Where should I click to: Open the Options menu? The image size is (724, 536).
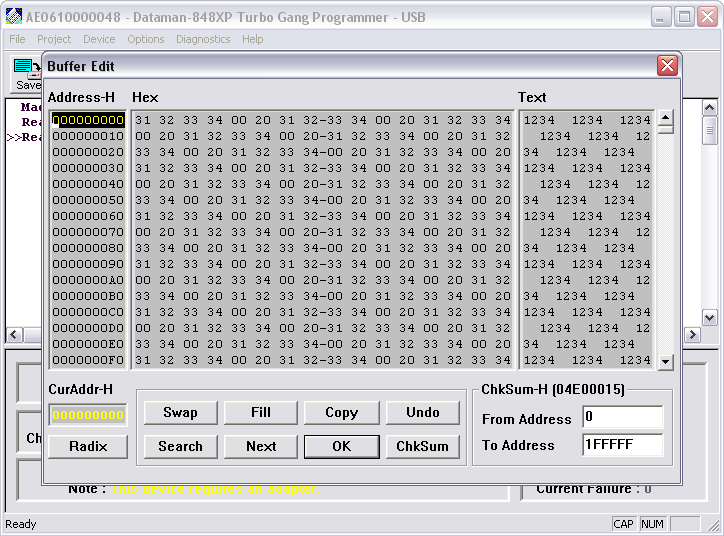coord(146,39)
